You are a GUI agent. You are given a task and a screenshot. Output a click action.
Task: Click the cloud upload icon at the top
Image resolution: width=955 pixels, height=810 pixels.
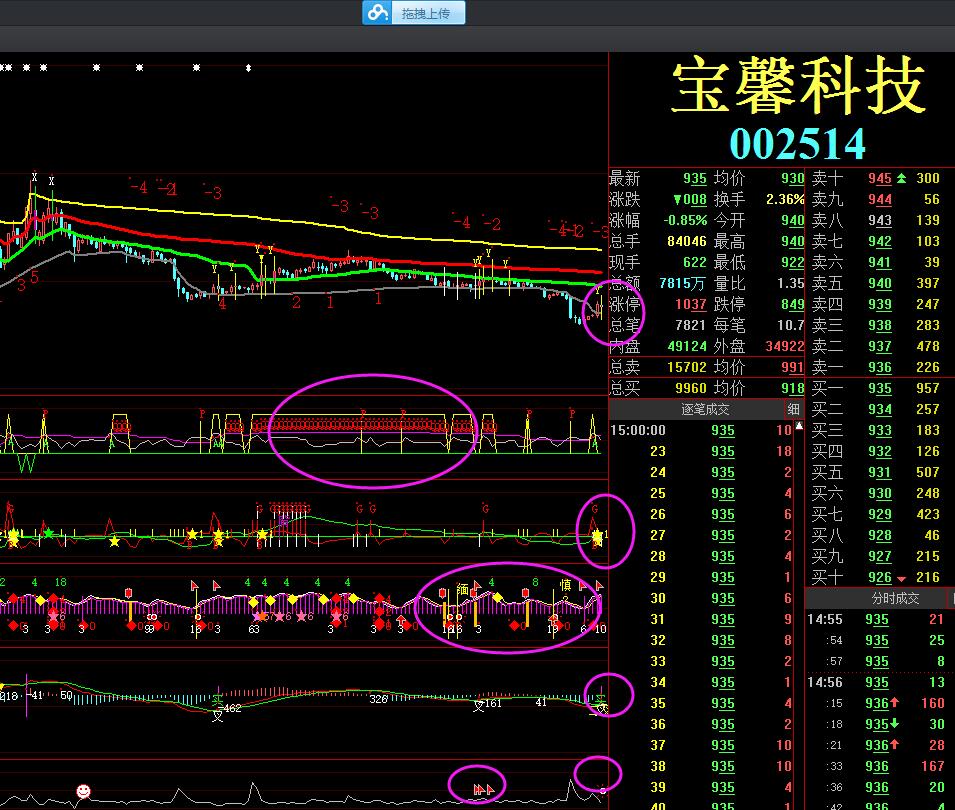pyautogui.click(x=378, y=13)
